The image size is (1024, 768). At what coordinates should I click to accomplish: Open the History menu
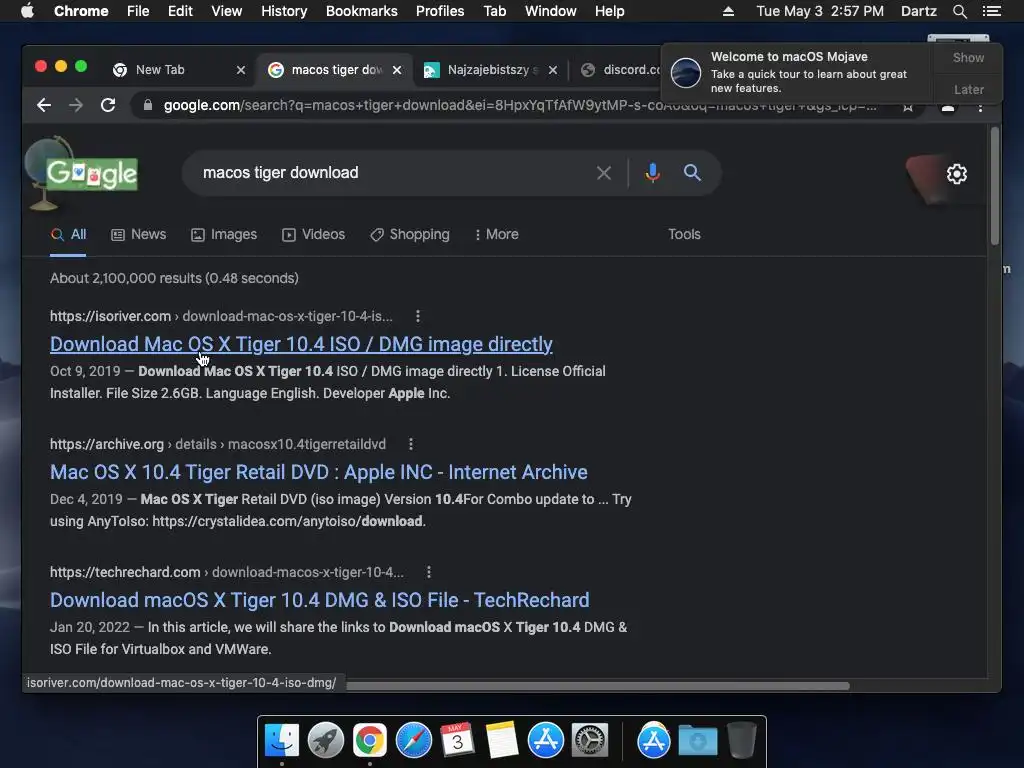[x=284, y=11]
